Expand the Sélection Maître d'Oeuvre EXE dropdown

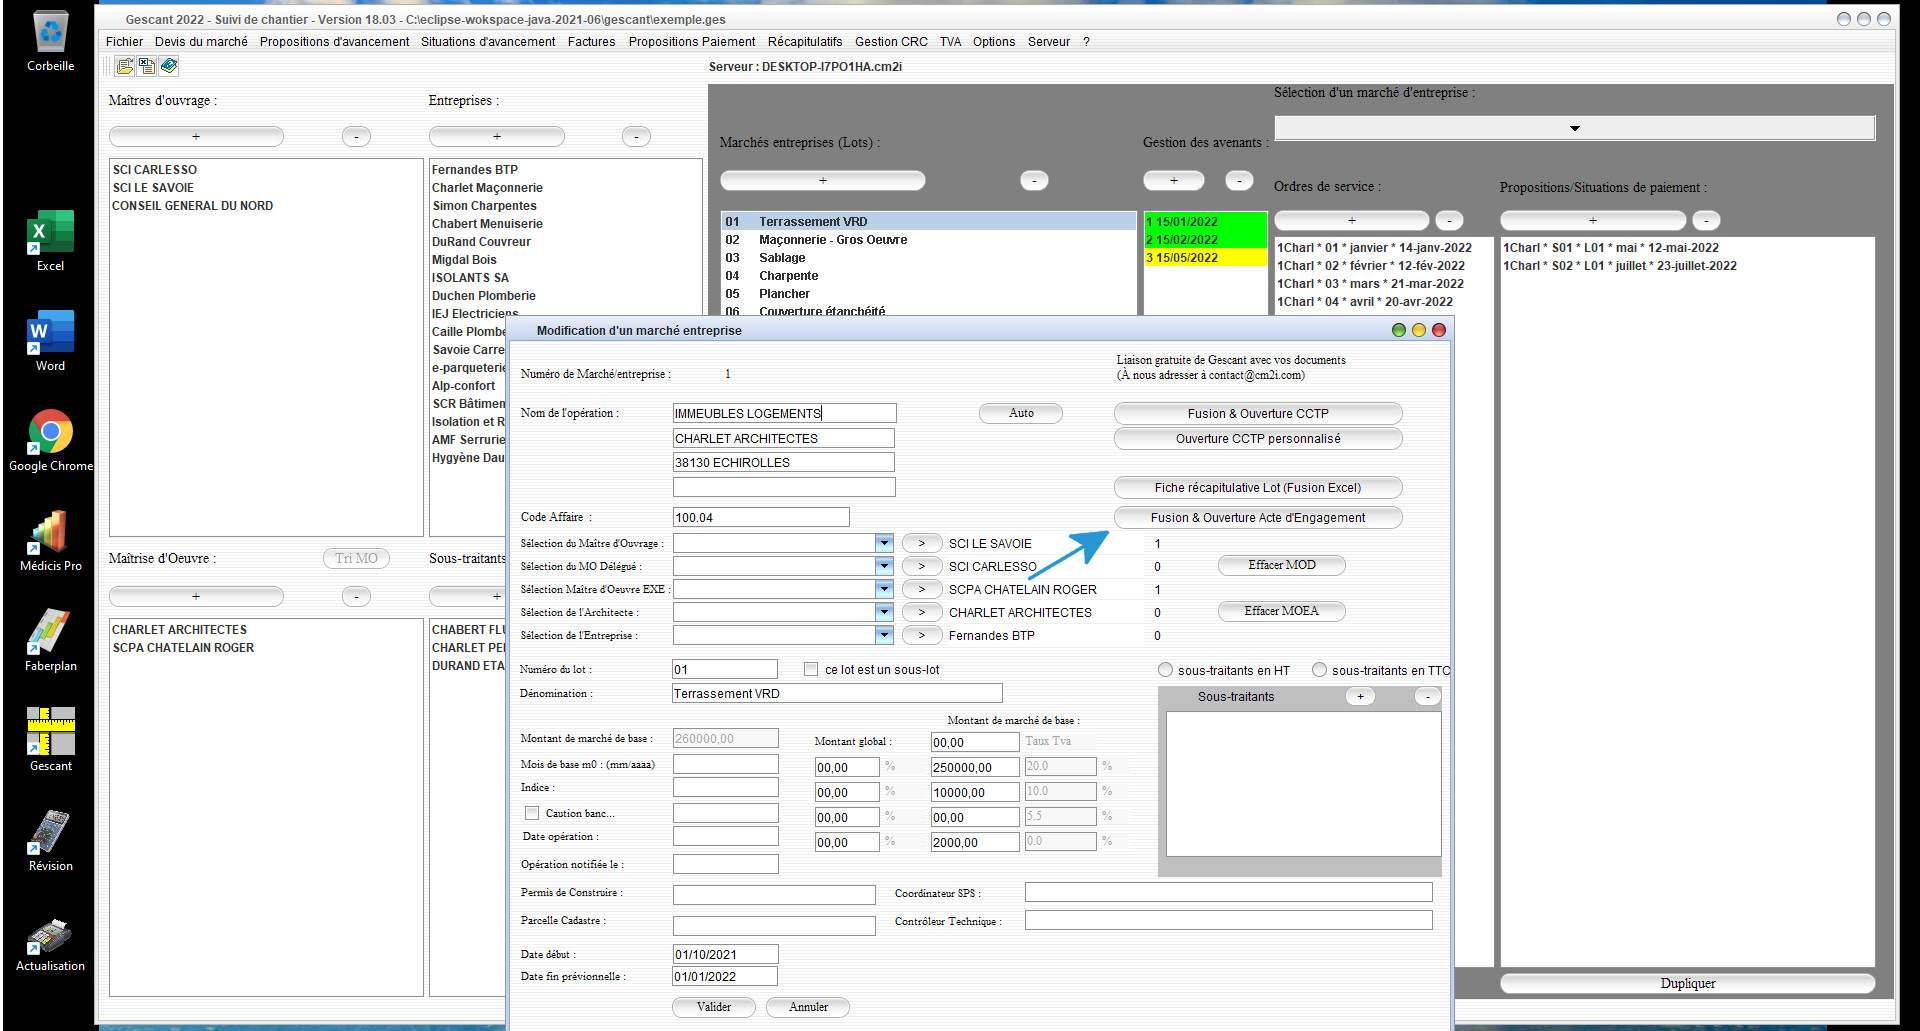click(884, 589)
